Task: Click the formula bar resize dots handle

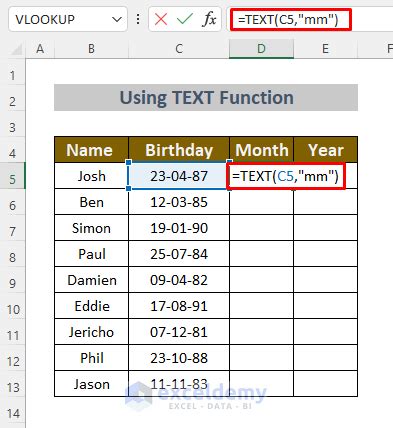Action: point(138,19)
